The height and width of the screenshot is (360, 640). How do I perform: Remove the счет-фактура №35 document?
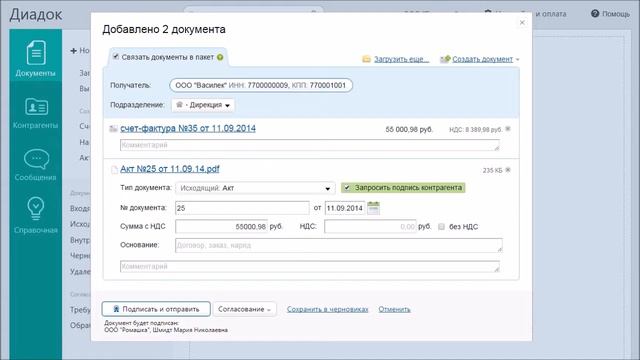[508, 129]
